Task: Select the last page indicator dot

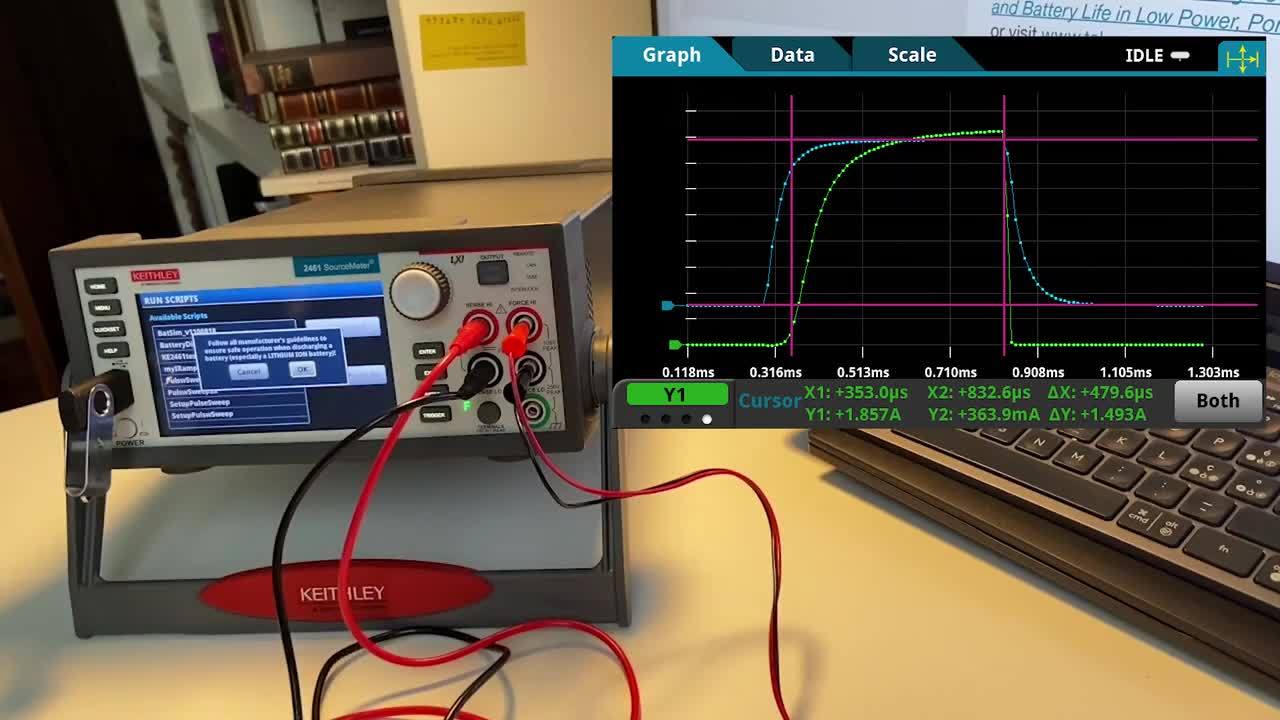Action: coord(707,419)
